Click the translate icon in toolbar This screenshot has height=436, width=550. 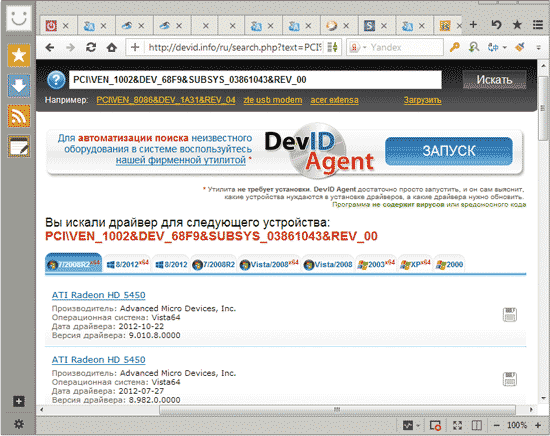click(x=493, y=47)
